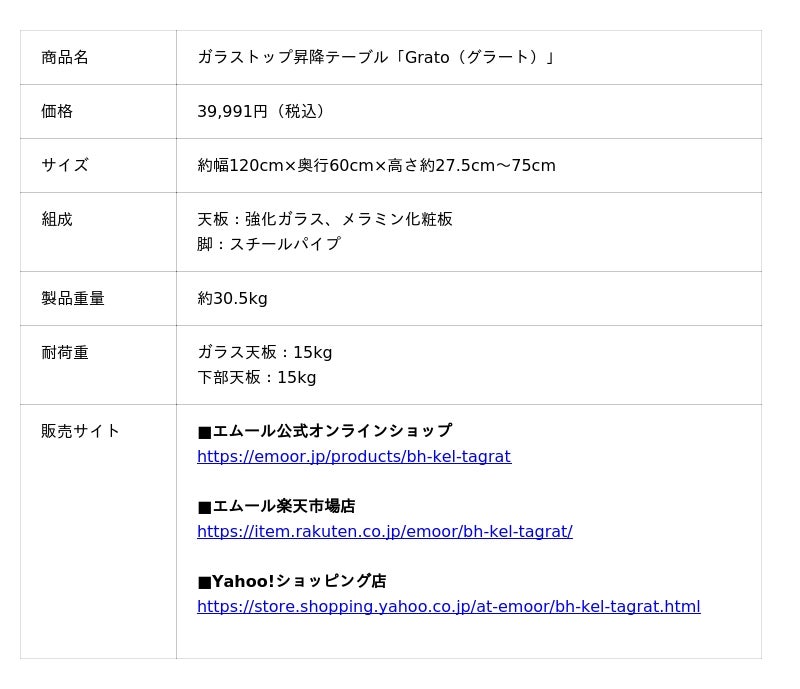Click the 天板：強化ガラス、メラミン化粧板 line
The image size is (800, 689).
tap(325, 220)
